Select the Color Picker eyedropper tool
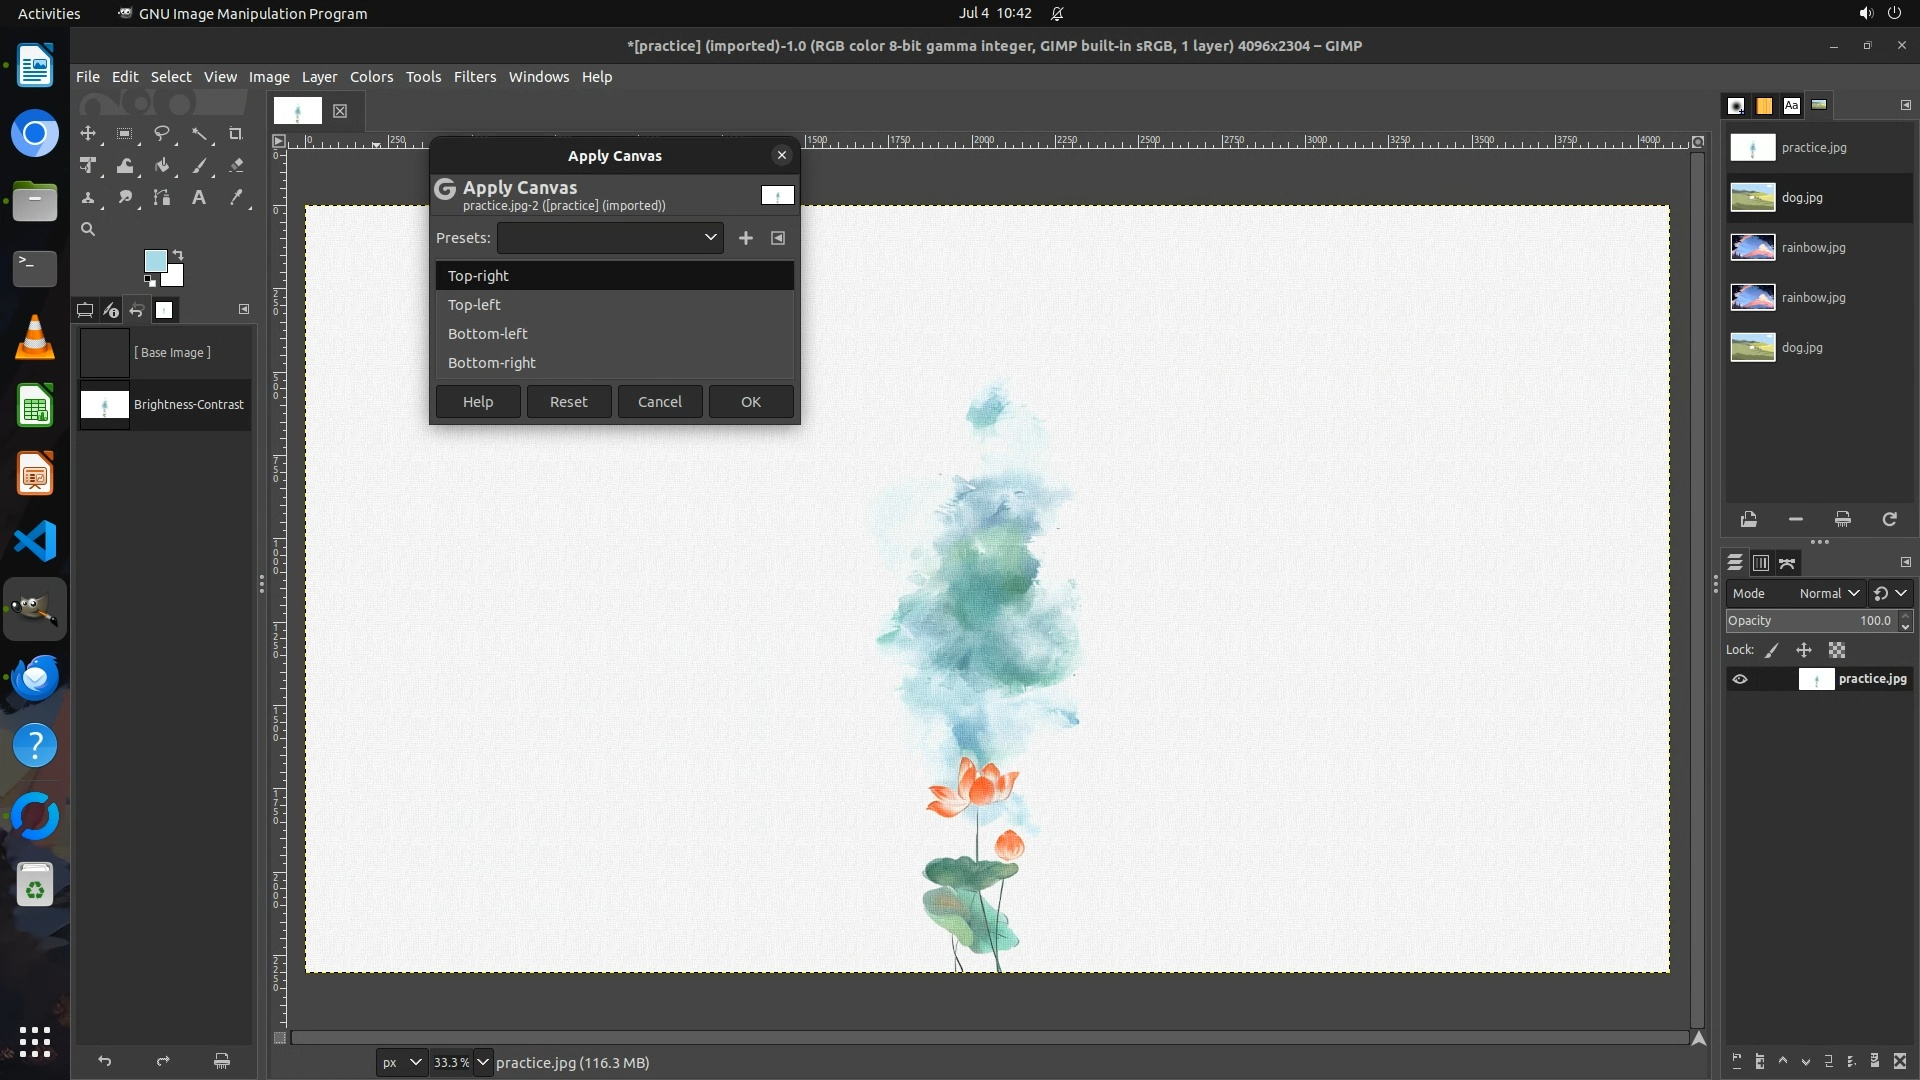 tap(236, 198)
